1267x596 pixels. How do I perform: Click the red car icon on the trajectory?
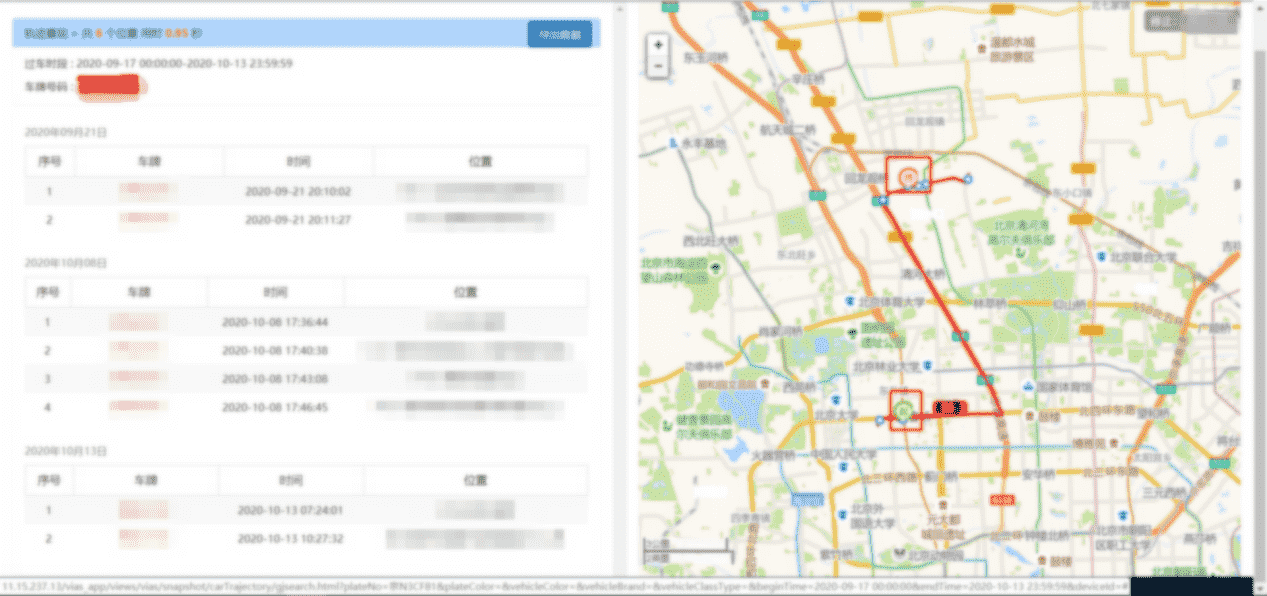(949, 407)
